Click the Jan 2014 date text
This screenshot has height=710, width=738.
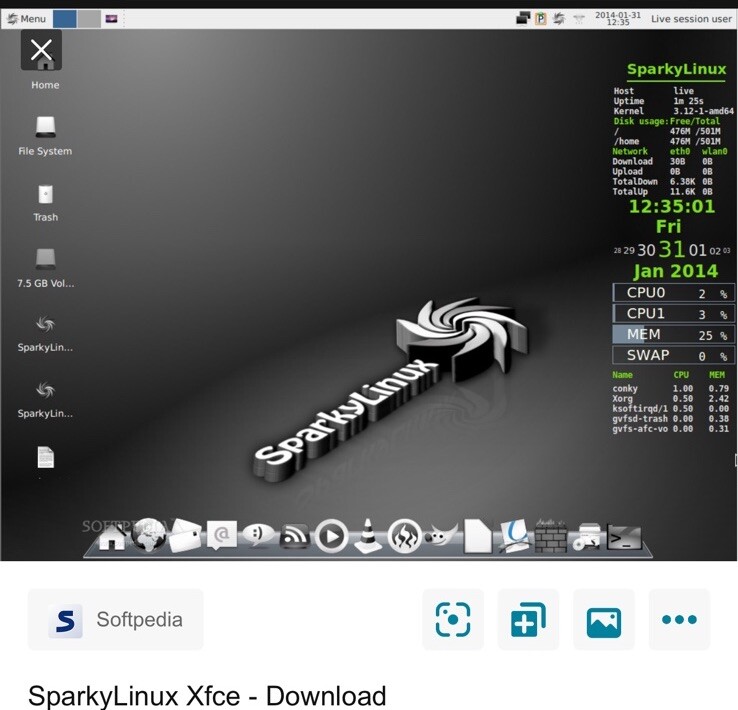coord(675,271)
